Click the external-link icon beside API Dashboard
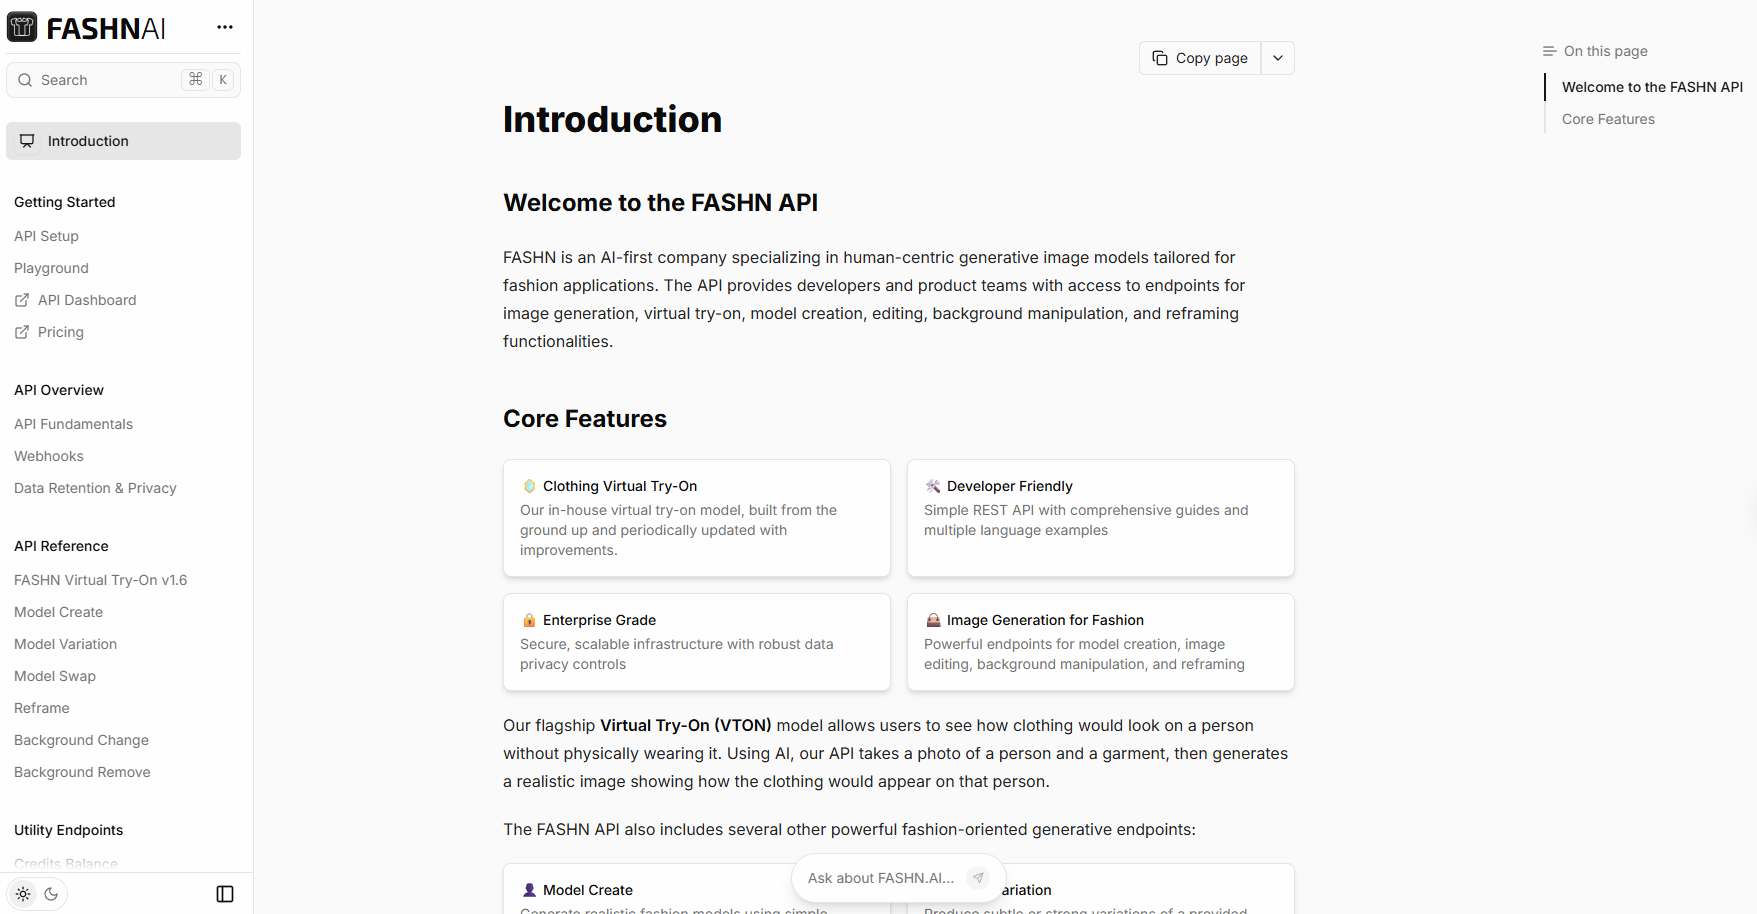 (x=22, y=300)
